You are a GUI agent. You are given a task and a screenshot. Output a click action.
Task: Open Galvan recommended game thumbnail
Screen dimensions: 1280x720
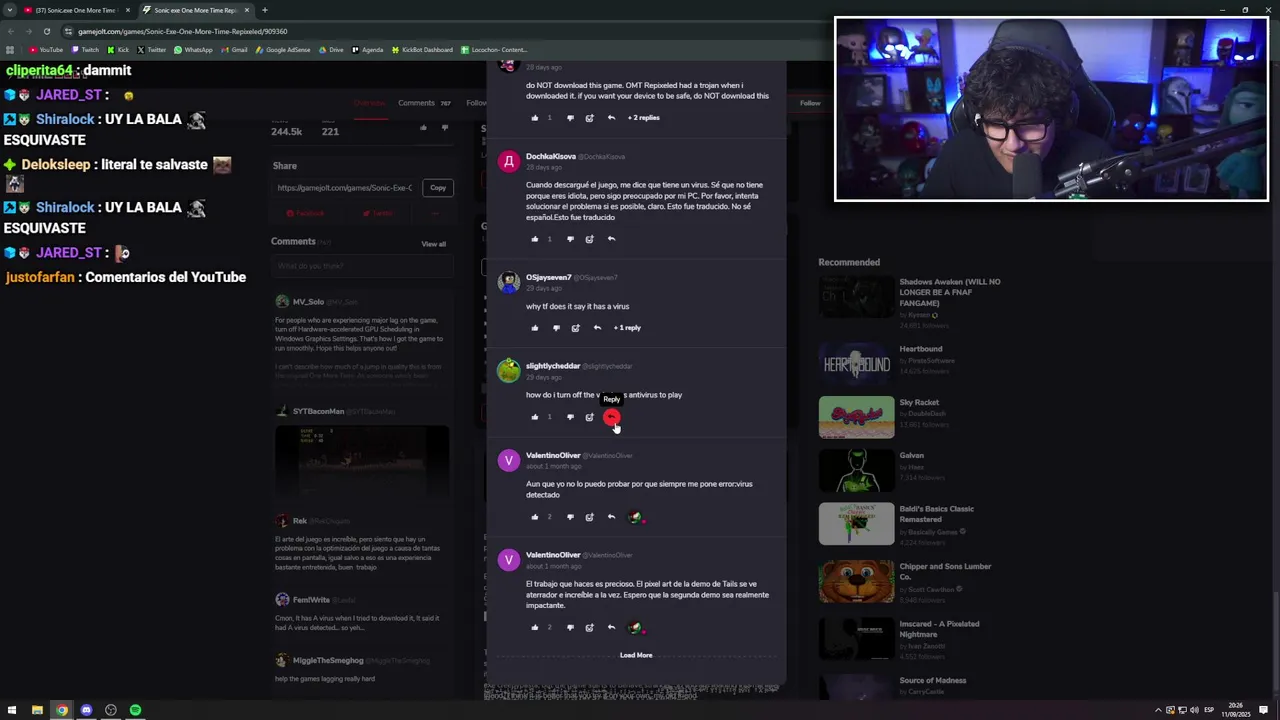[857, 471]
